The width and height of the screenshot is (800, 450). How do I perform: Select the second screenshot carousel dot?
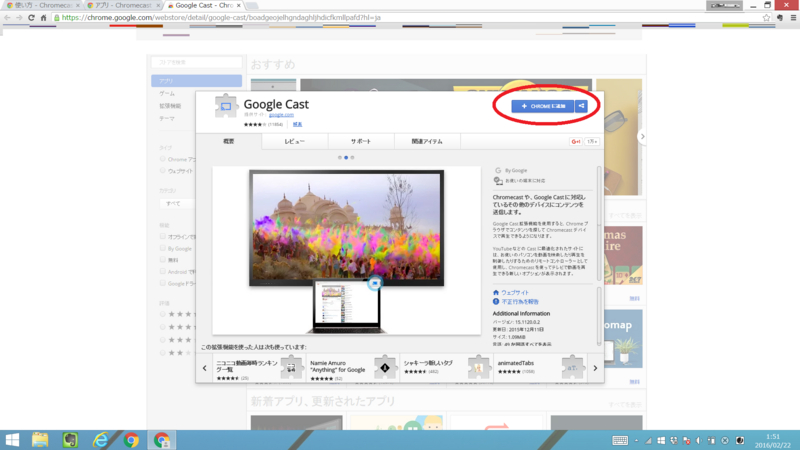click(346, 158)
